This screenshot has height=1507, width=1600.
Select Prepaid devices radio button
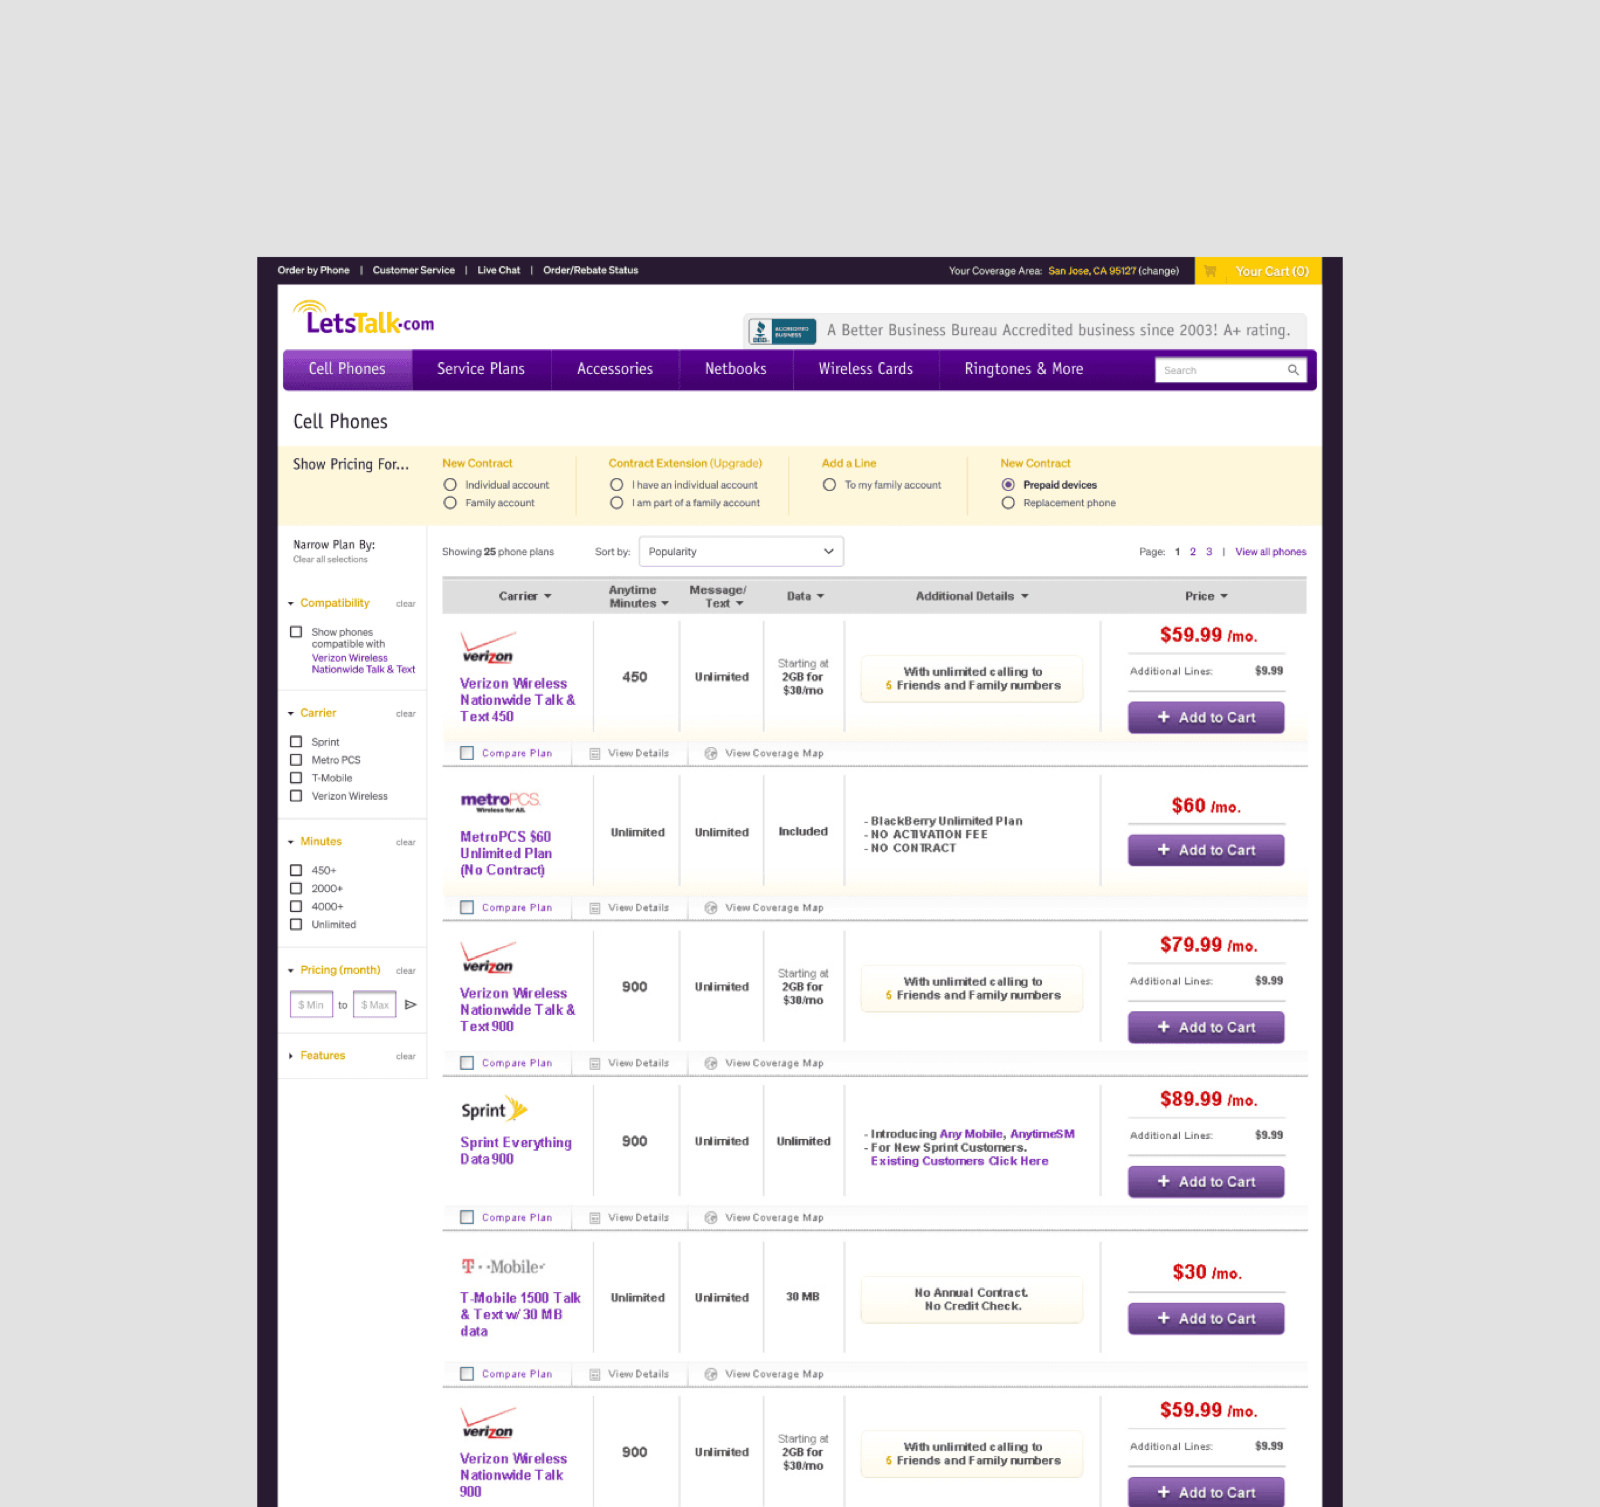[1008, 485]
